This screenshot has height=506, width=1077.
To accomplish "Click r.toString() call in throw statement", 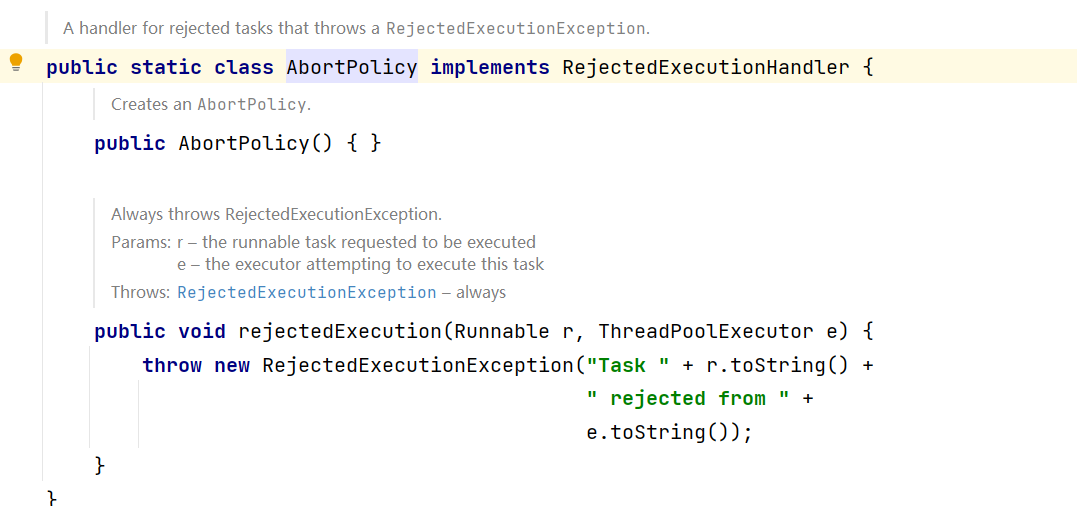I will point(777,365).
